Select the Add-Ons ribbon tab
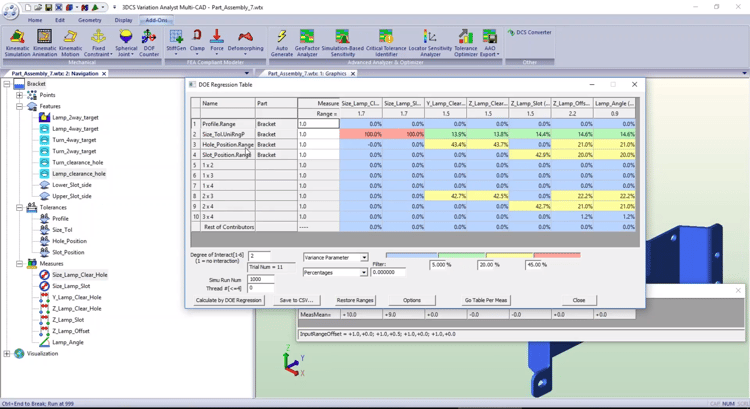 pos(156,20)
